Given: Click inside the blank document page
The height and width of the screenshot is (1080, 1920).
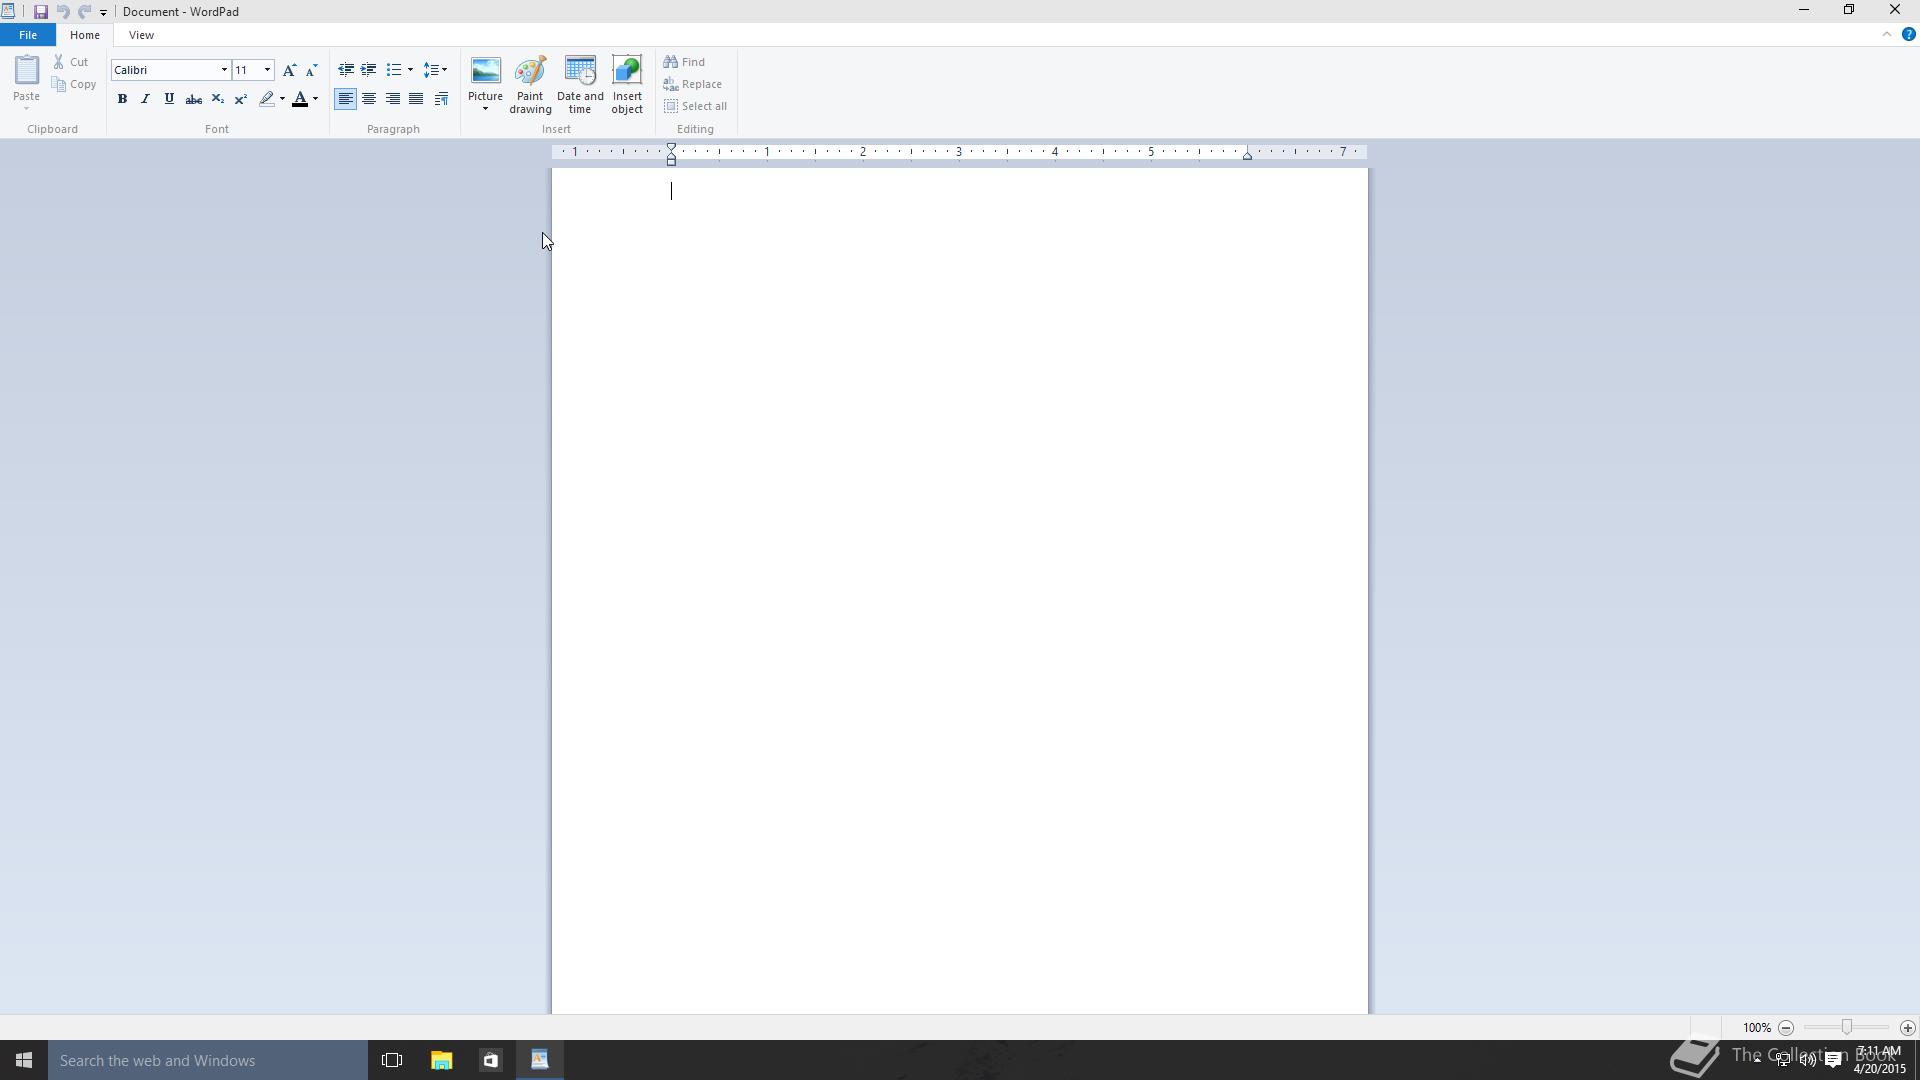Looking at the screenshot, I should (x=960, y=591).
